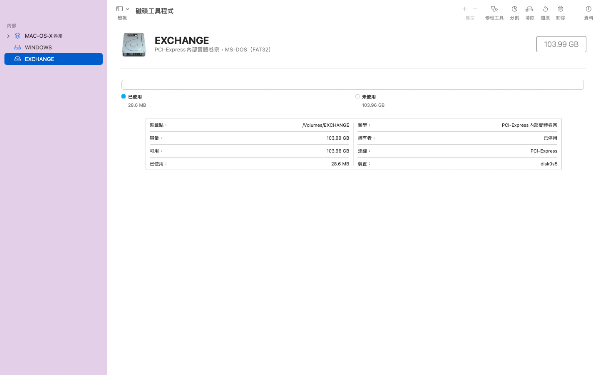Click the 28.6 MB value in info table

coord(340,164)
